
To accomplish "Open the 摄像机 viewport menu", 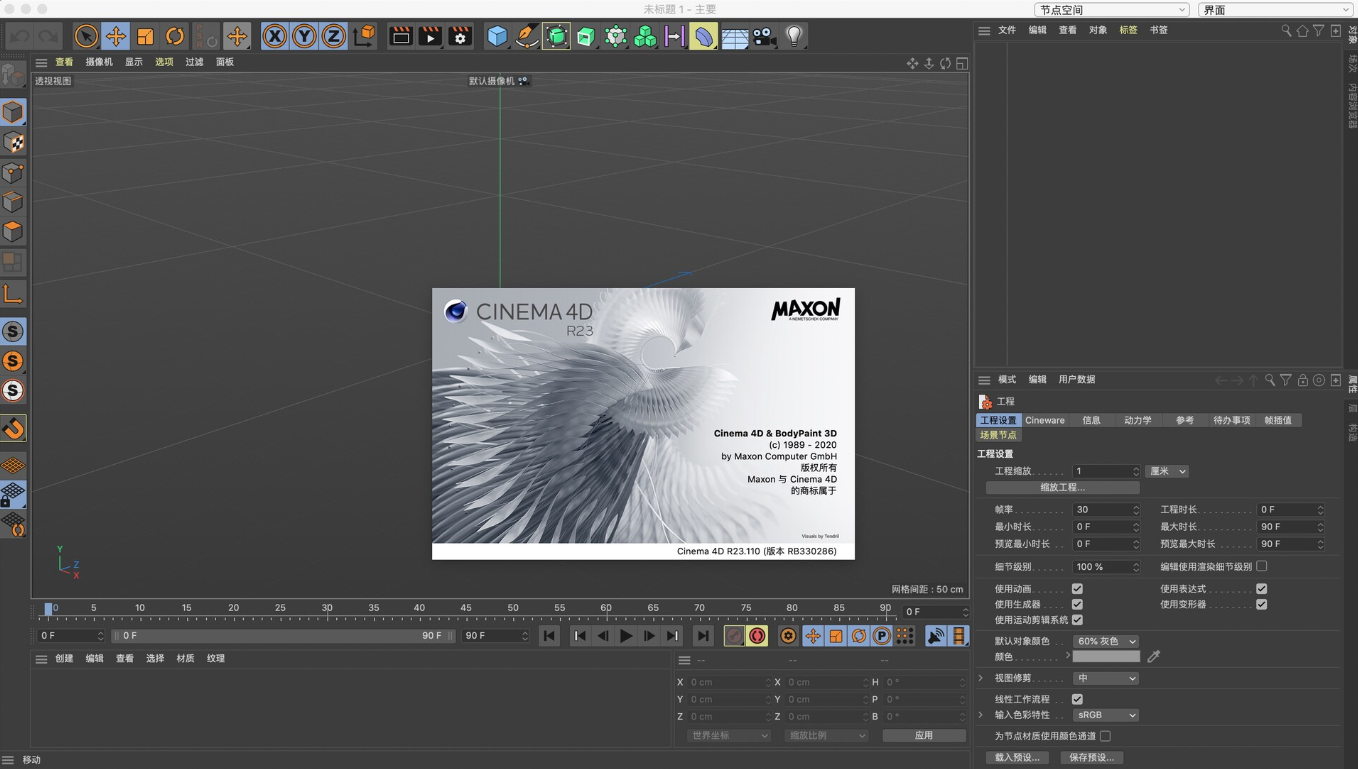I will click(x=98, y=62).
